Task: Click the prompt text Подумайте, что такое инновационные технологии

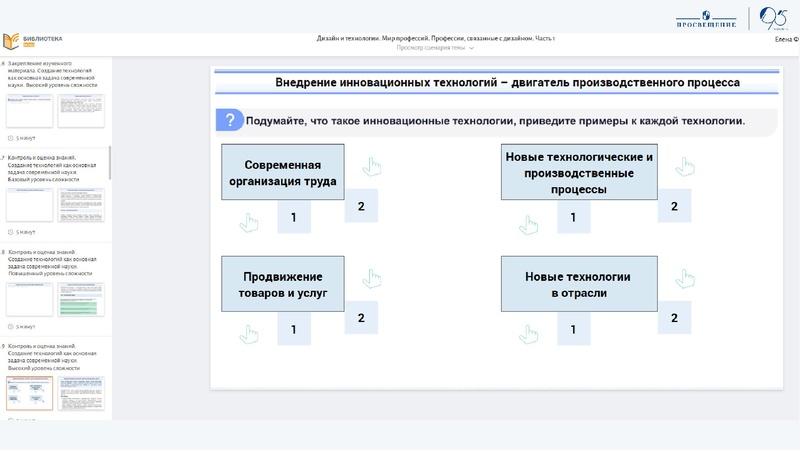Action: pos(495,121)
